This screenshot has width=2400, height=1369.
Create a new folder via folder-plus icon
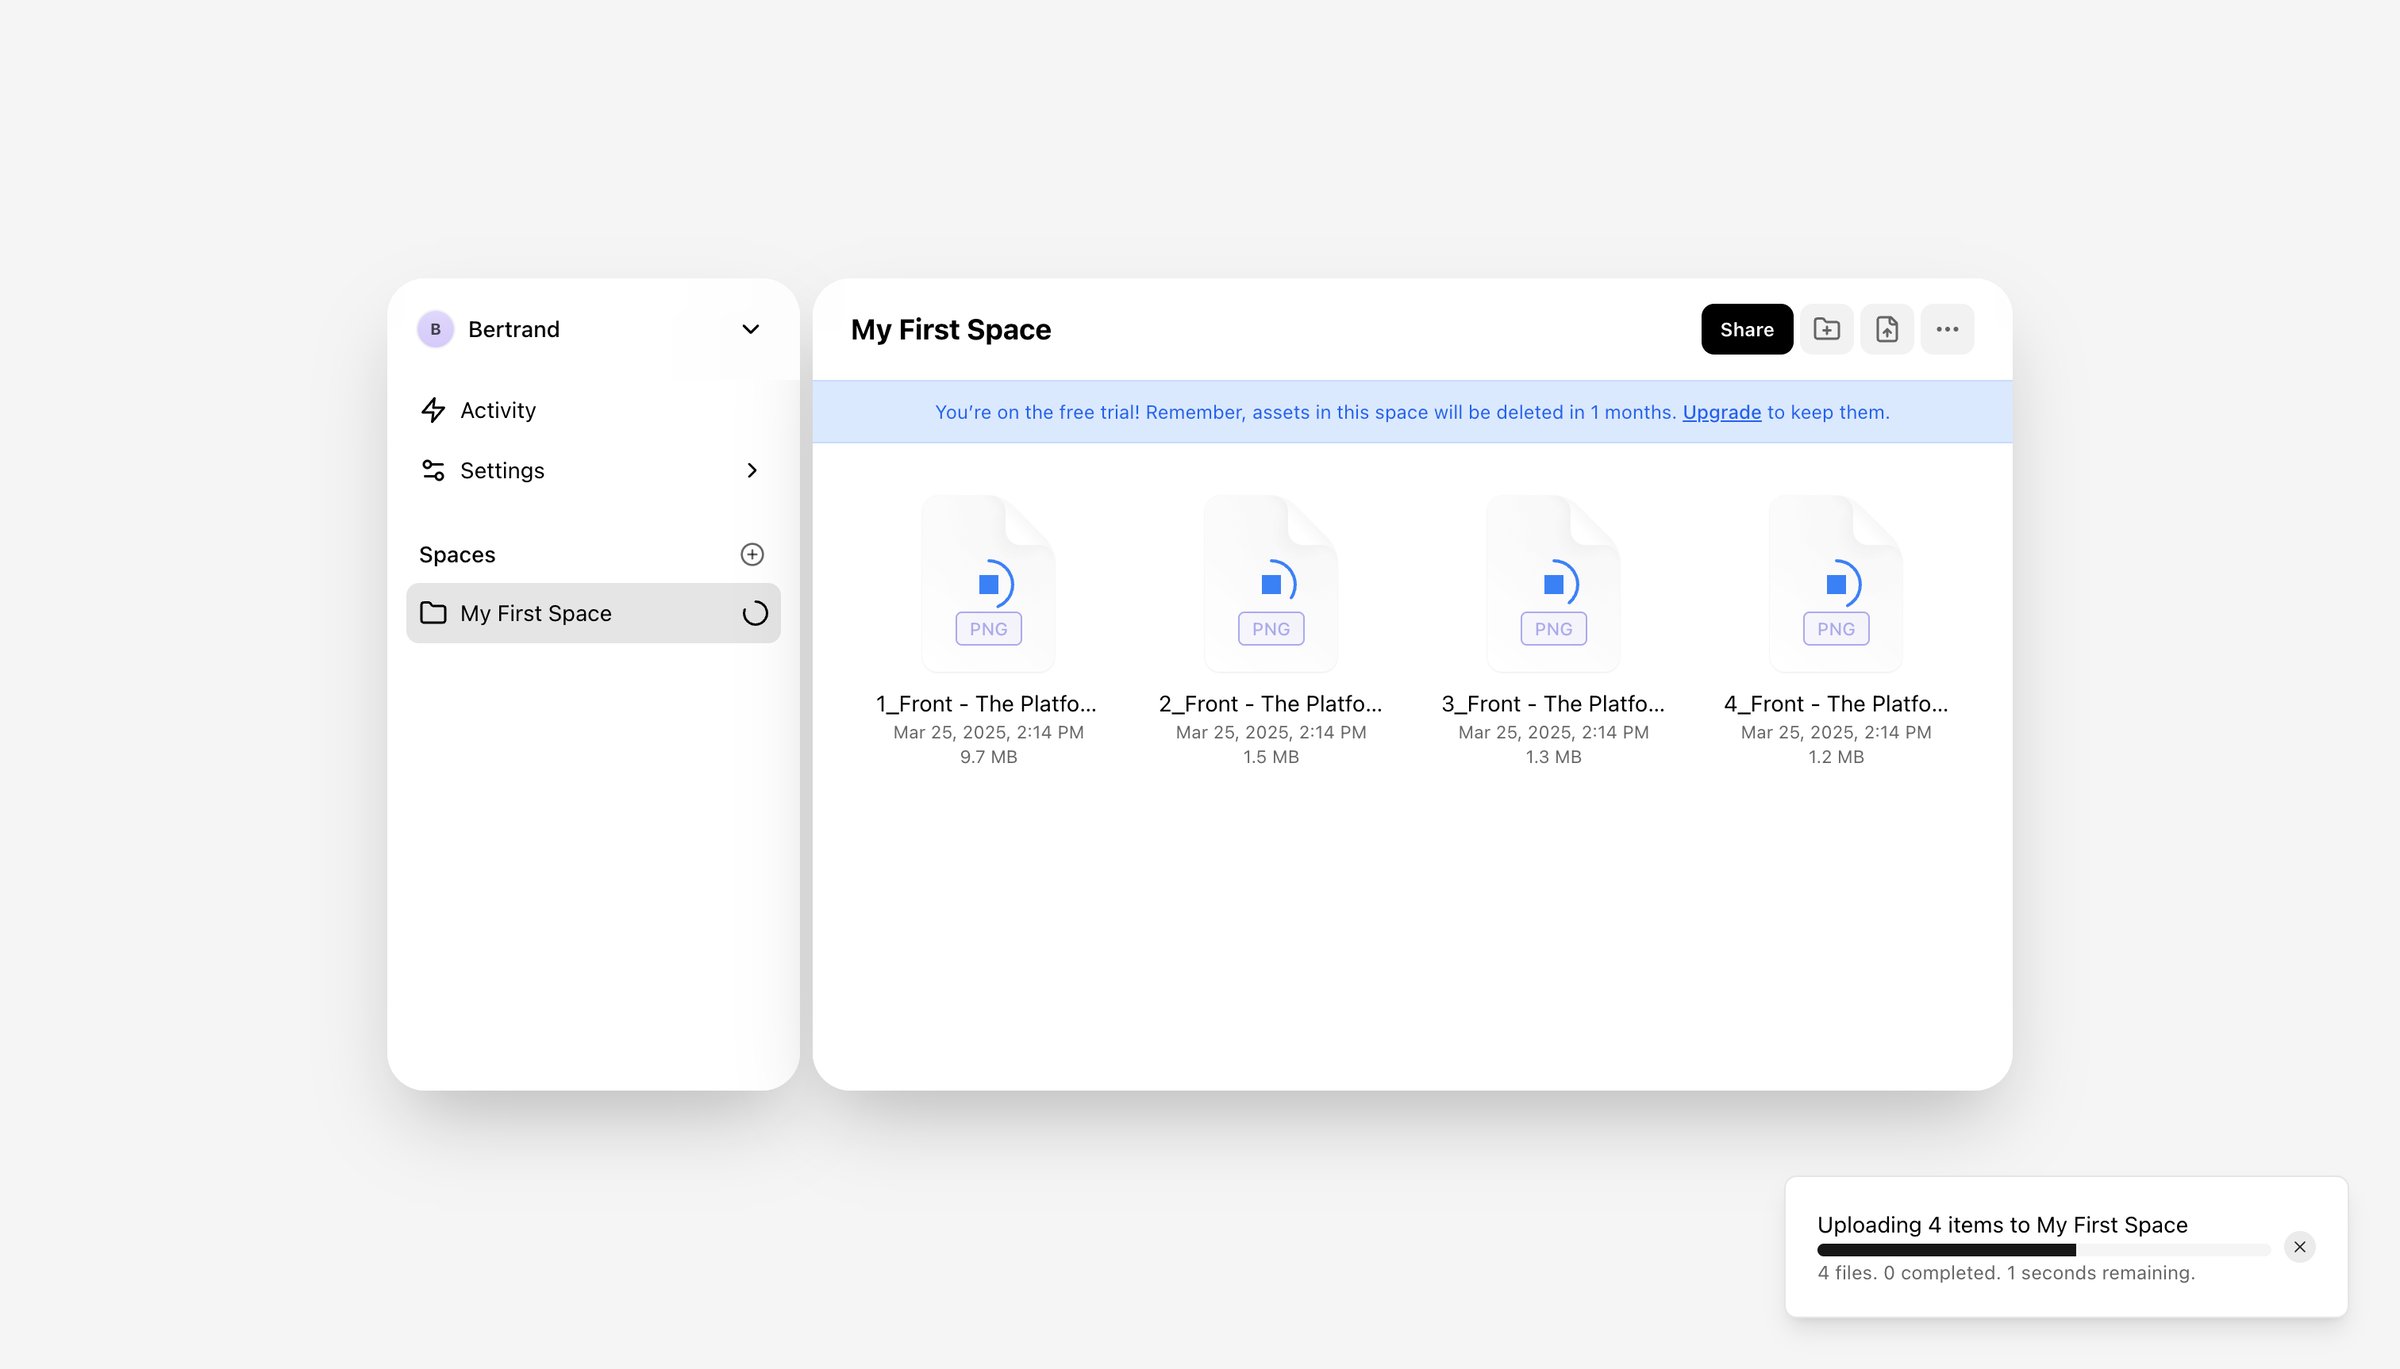pos(1826,329)
